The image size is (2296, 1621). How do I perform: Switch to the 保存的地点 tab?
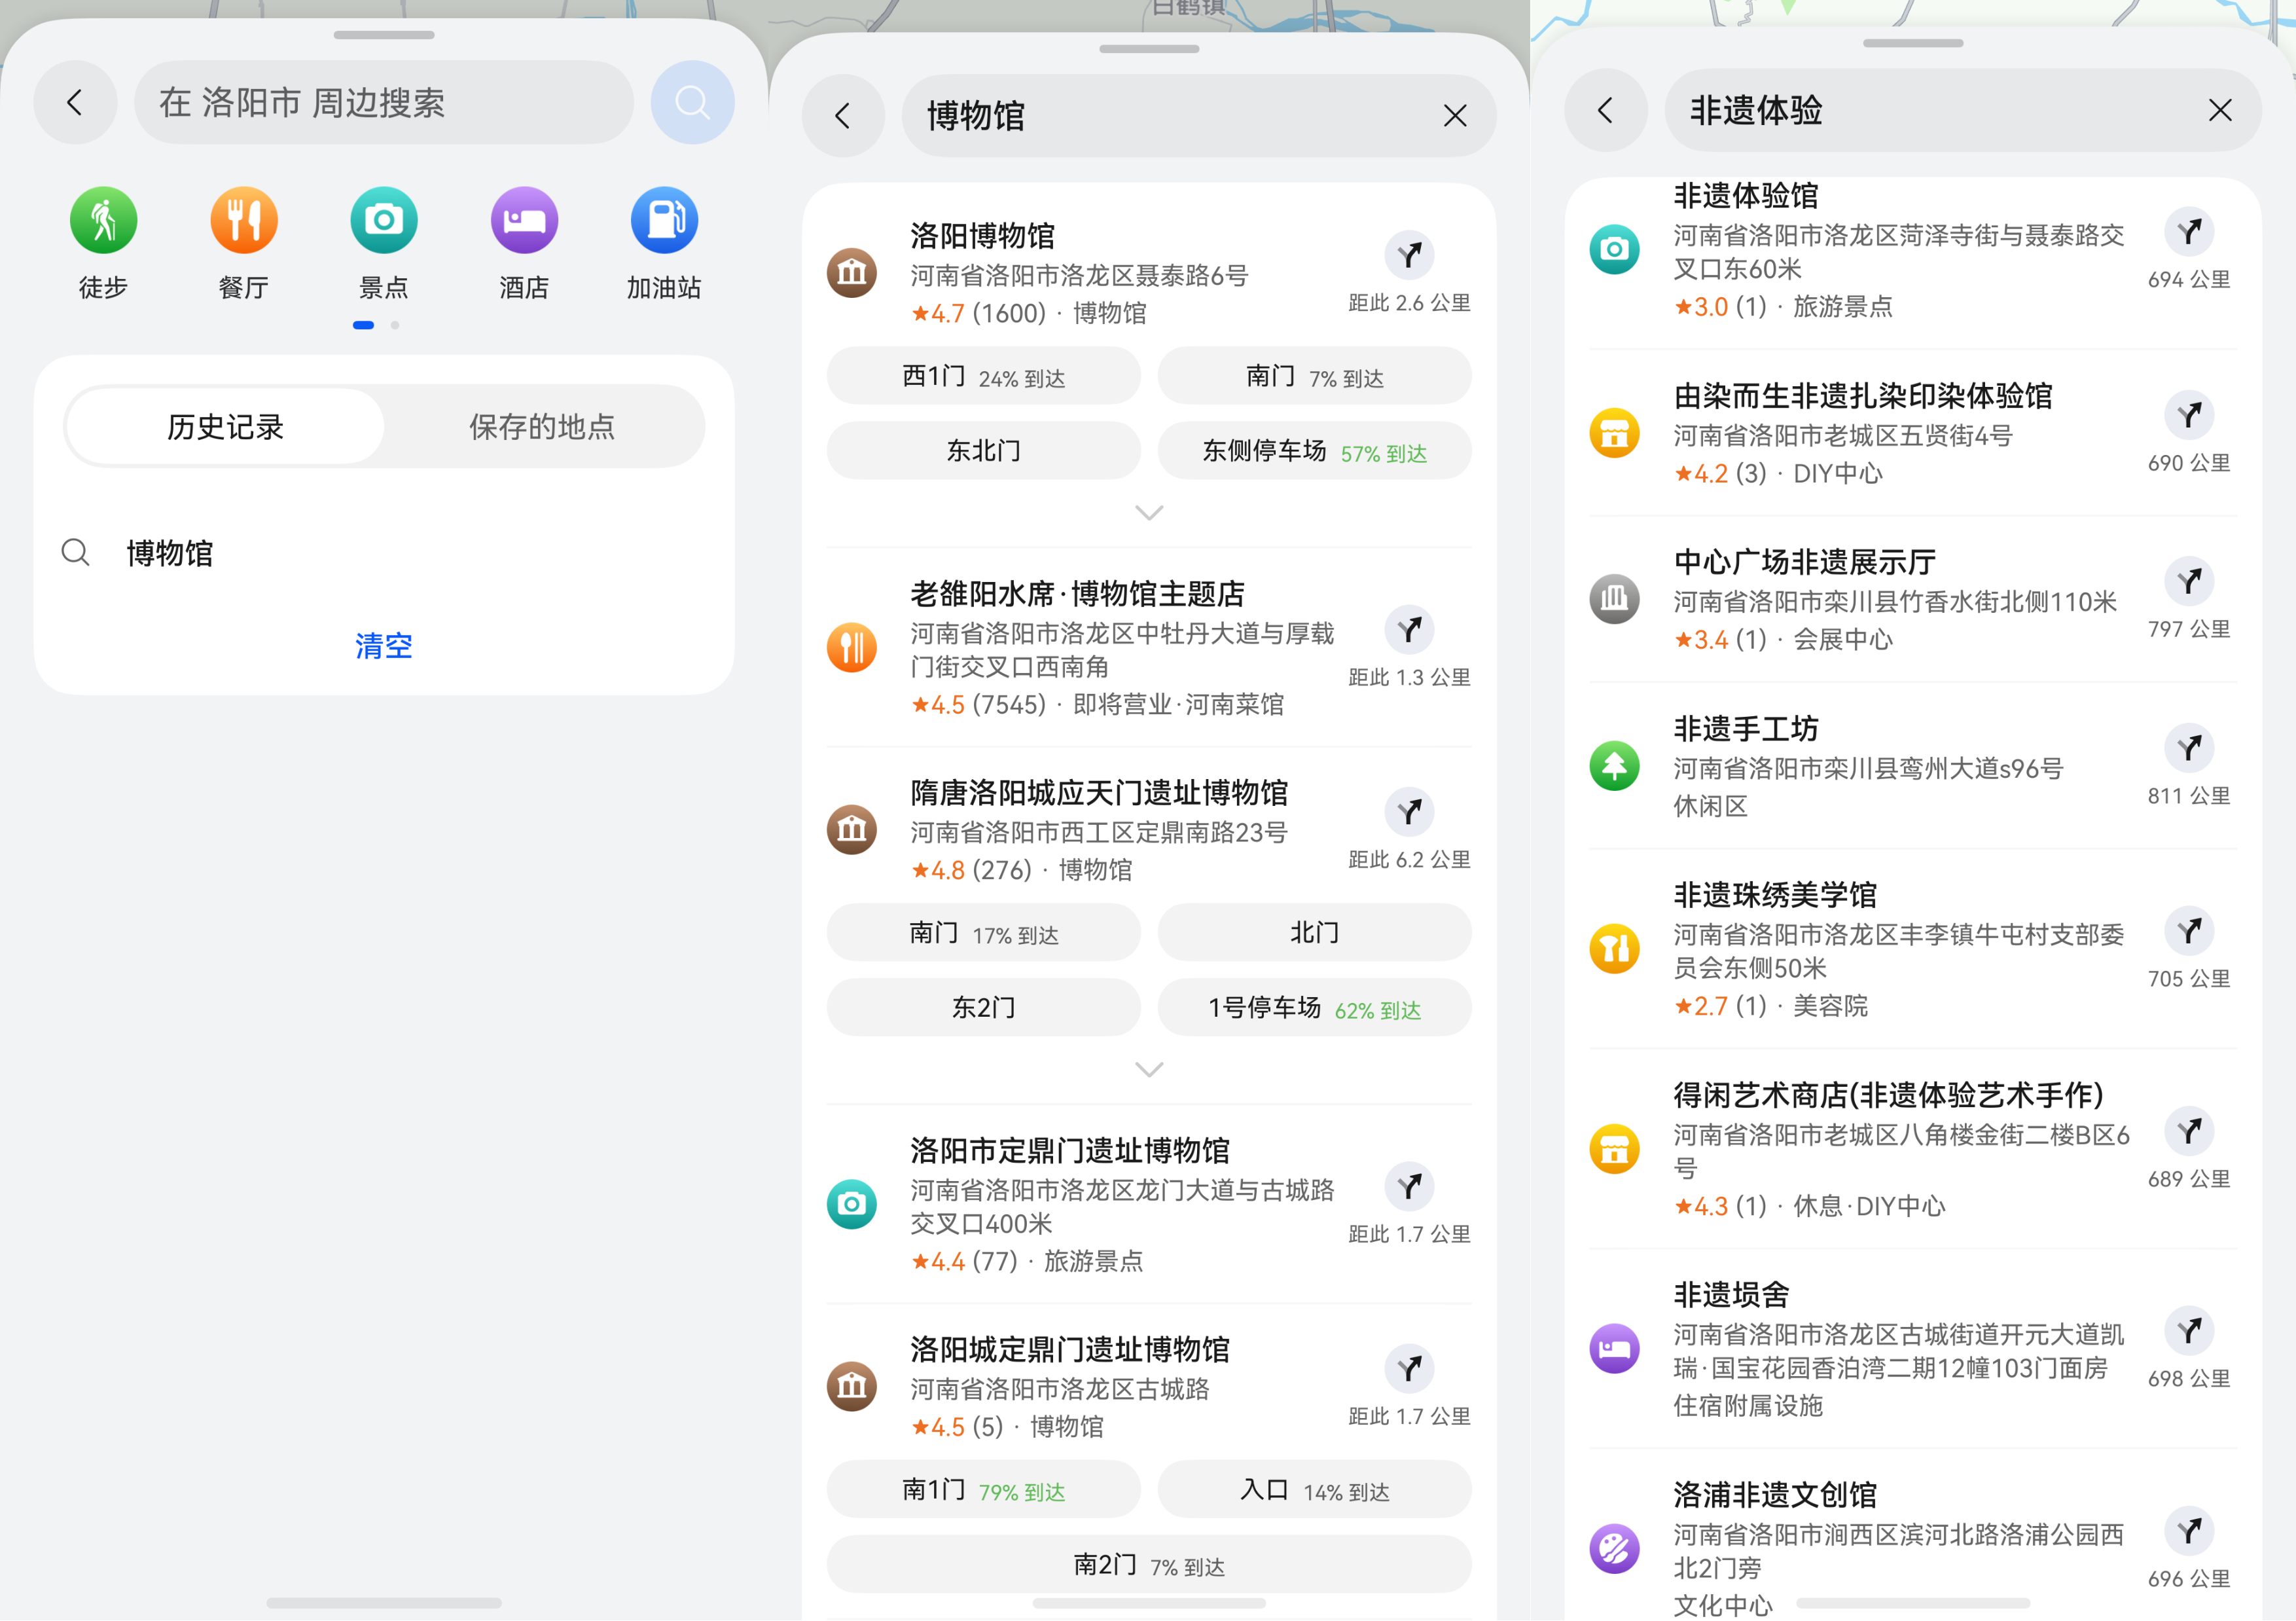[542, 427]
